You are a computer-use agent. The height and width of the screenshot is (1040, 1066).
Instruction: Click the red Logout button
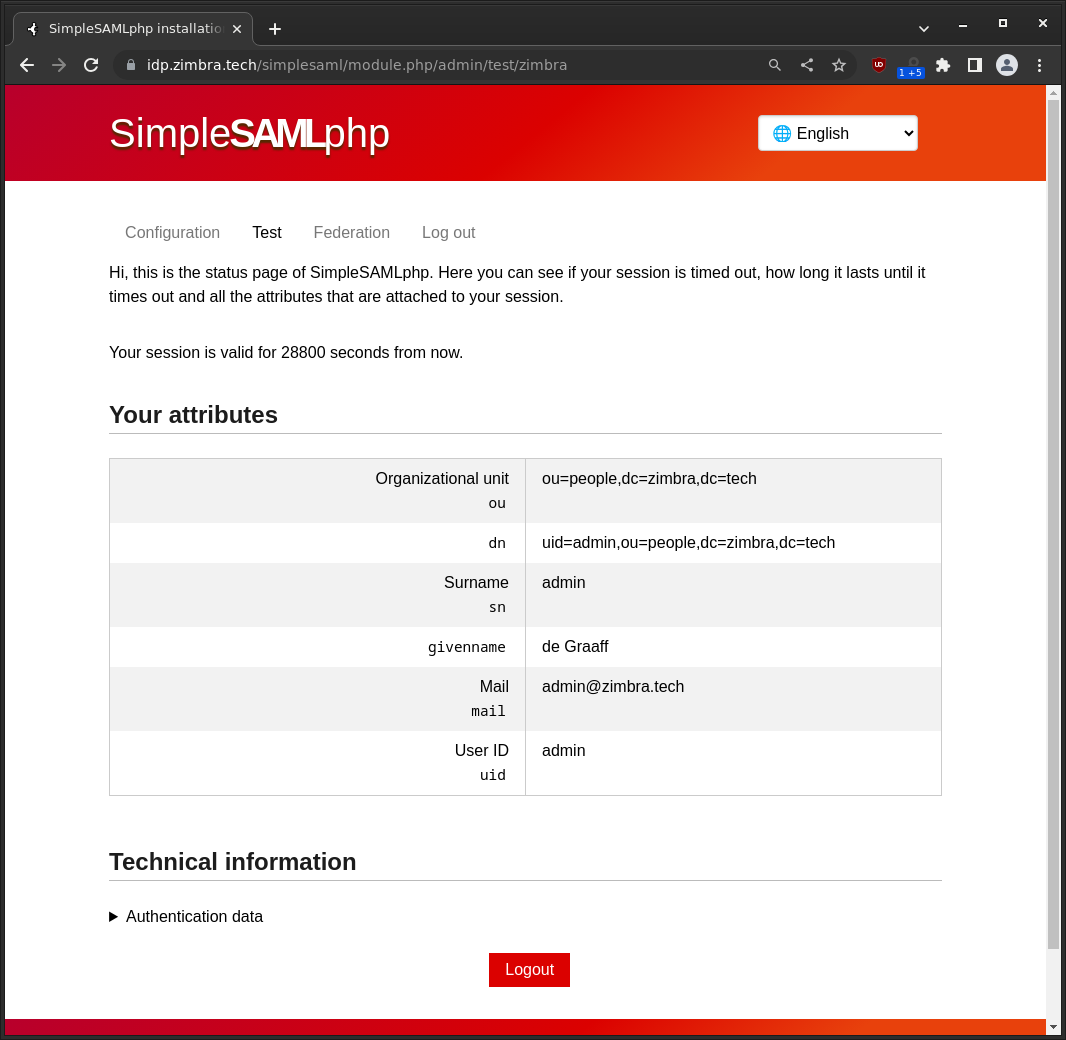530,969
